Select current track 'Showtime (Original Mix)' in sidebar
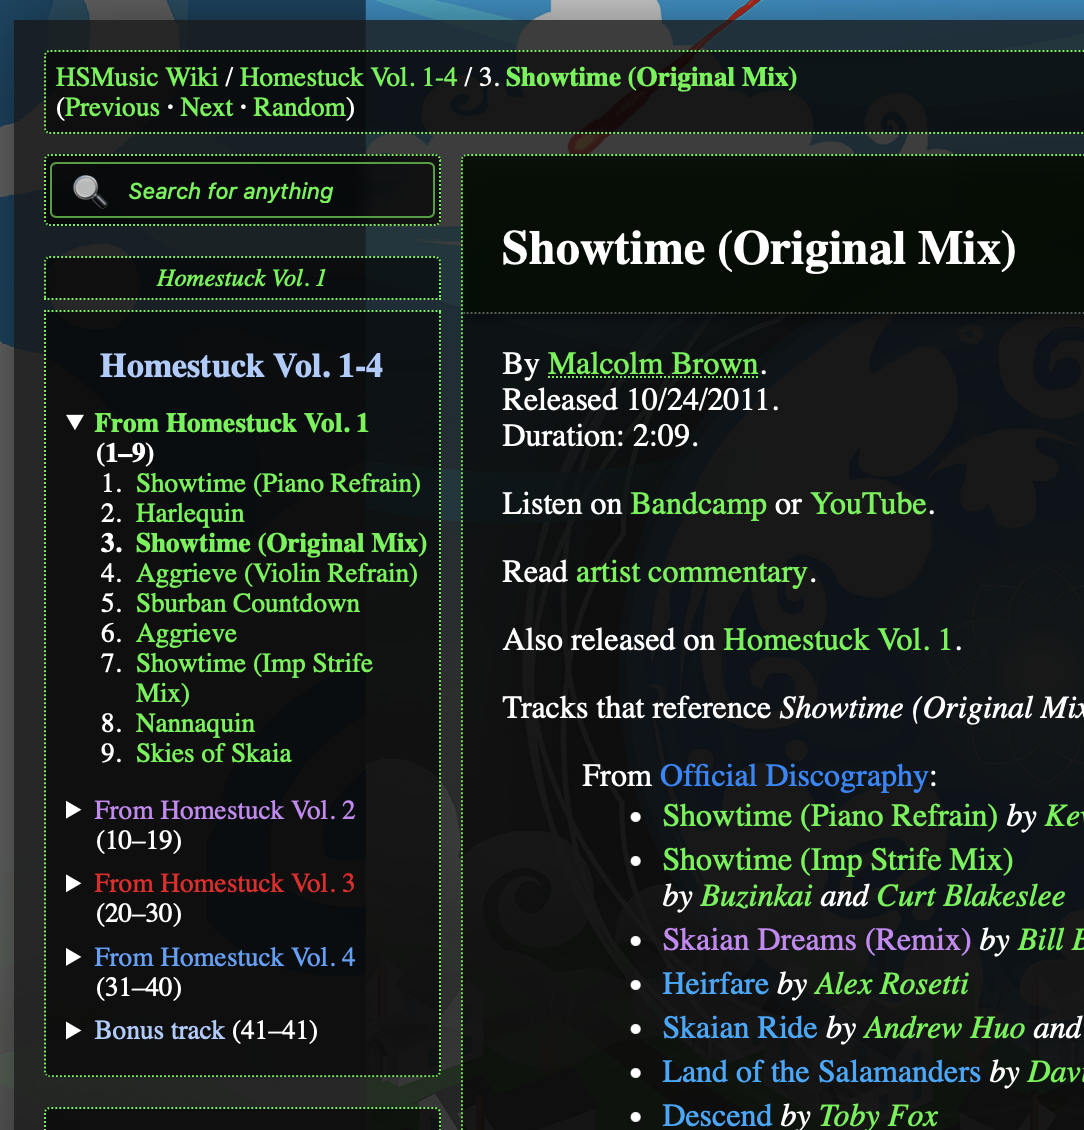 tap(282, 543)
